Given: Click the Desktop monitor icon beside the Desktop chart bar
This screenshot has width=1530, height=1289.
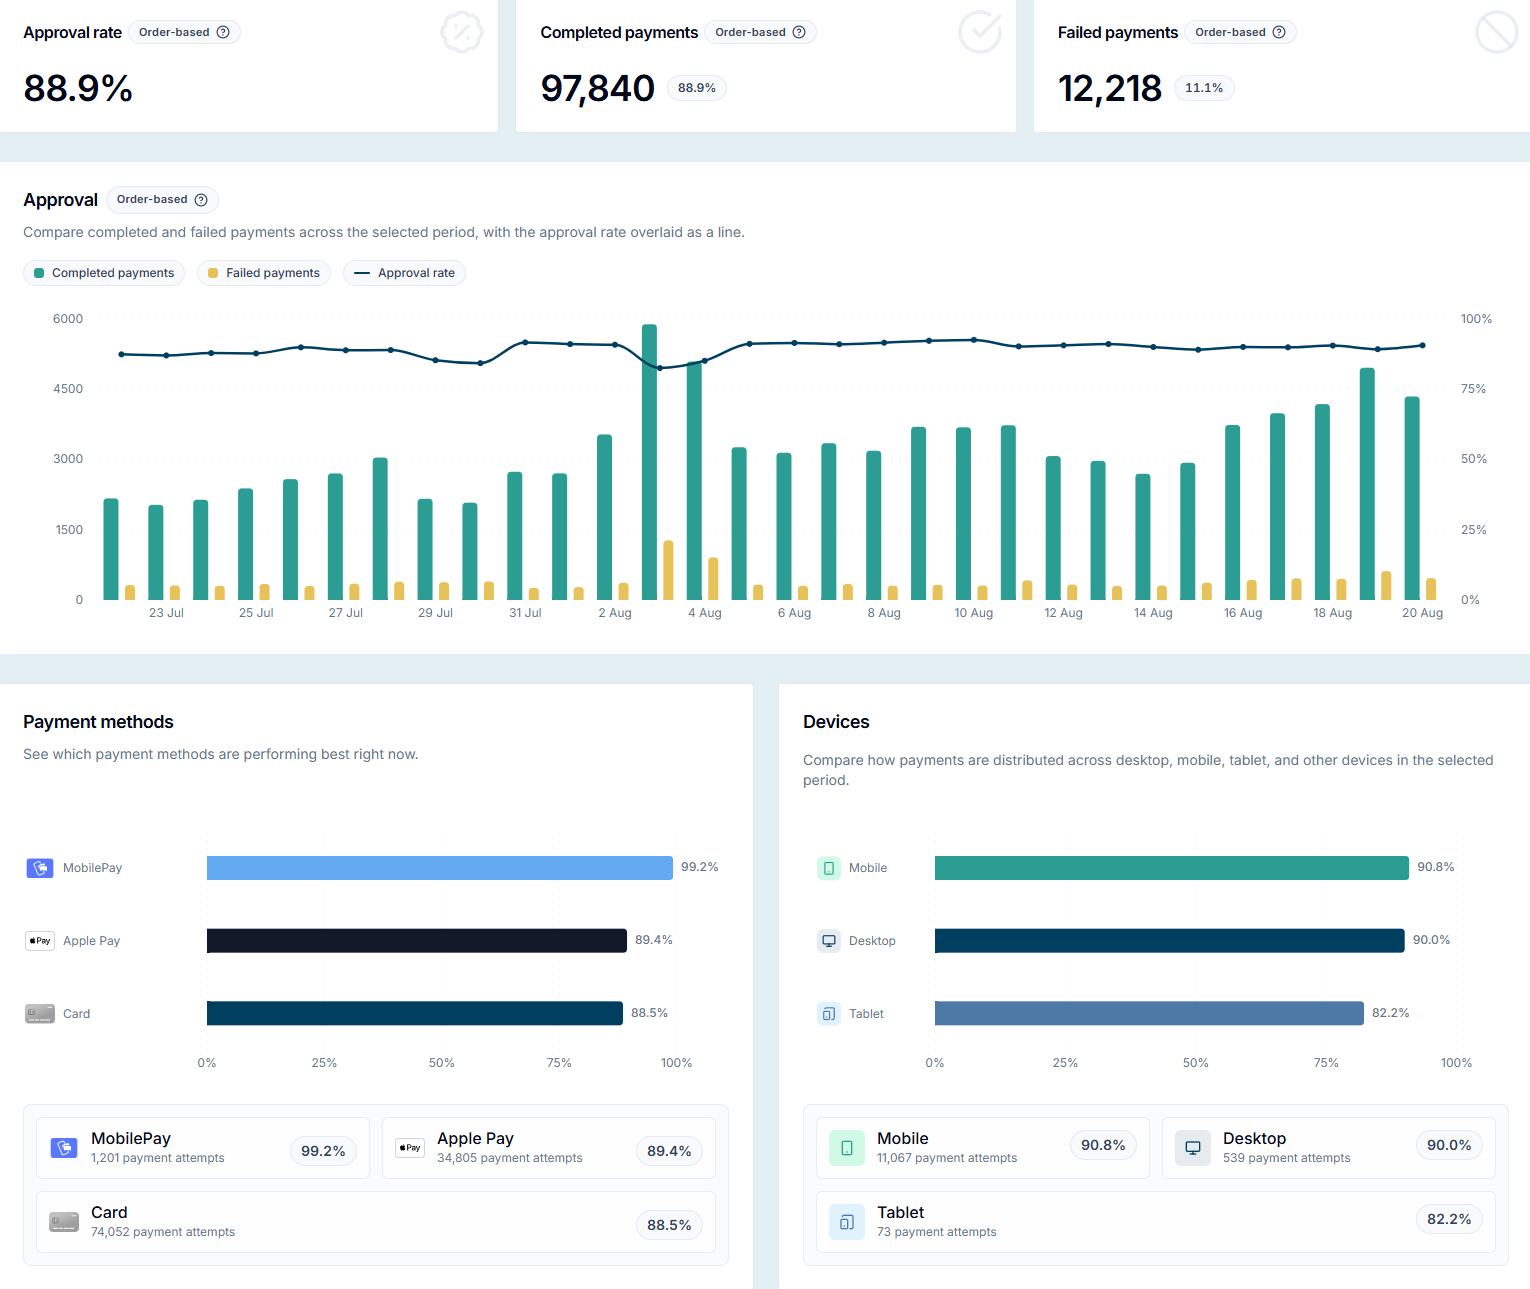Looking at the screenshot, I should coord(829,941).
